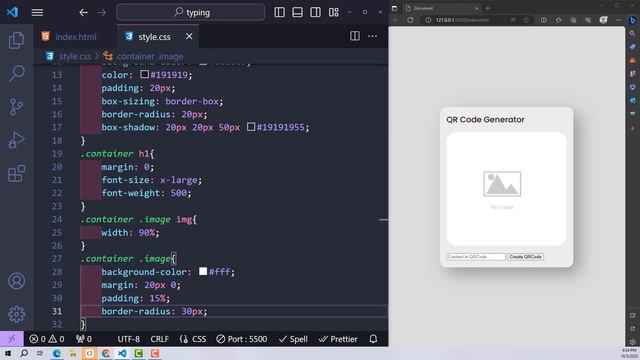Go back with the editor navigation arrow
This screenshot has height=360, width=640.
tap(83, 13)
